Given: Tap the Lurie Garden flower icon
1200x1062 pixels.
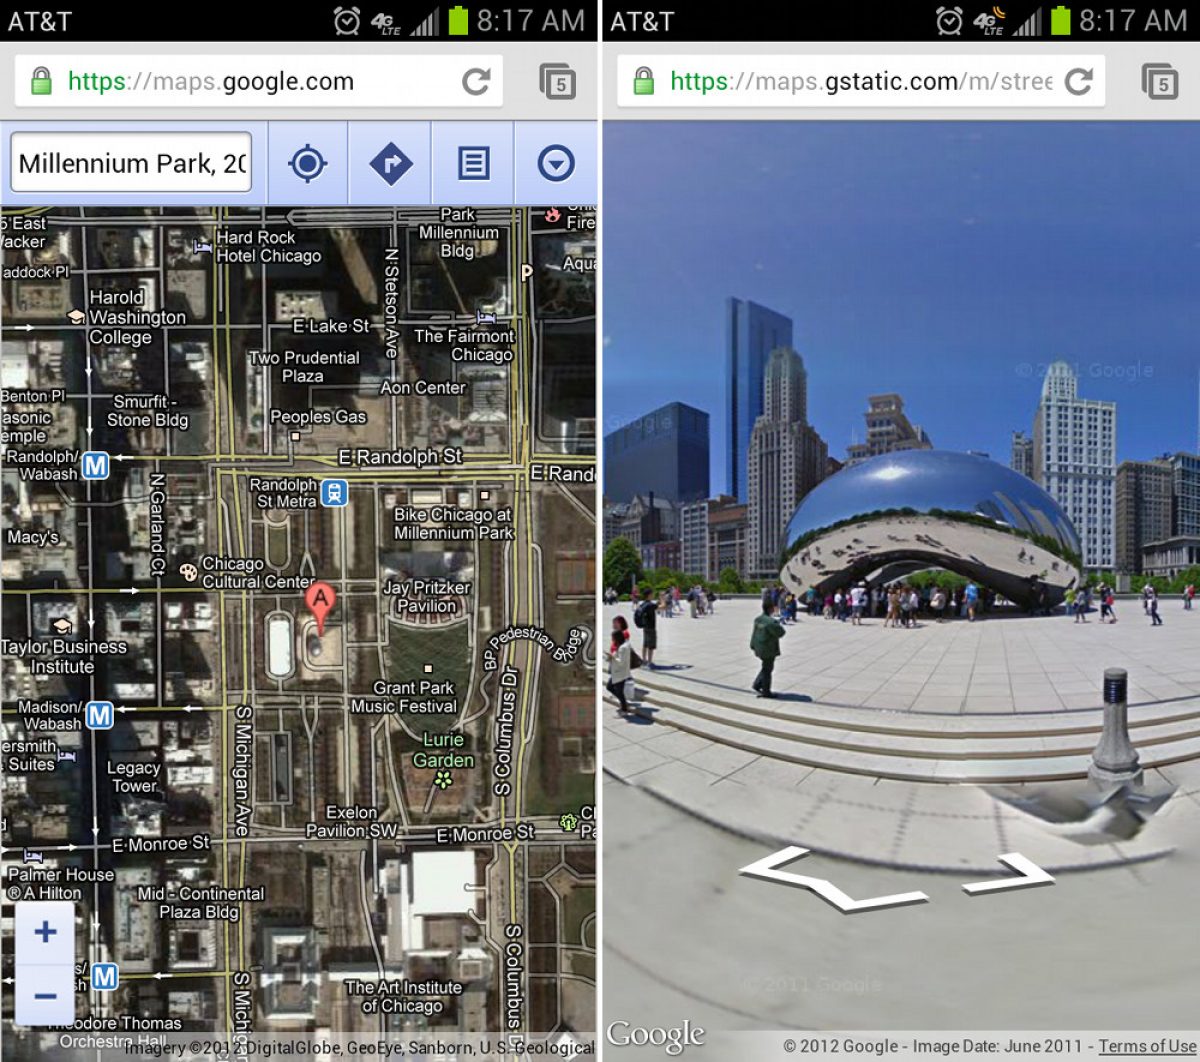Looking at the screenshot, I should pos(443,779).
